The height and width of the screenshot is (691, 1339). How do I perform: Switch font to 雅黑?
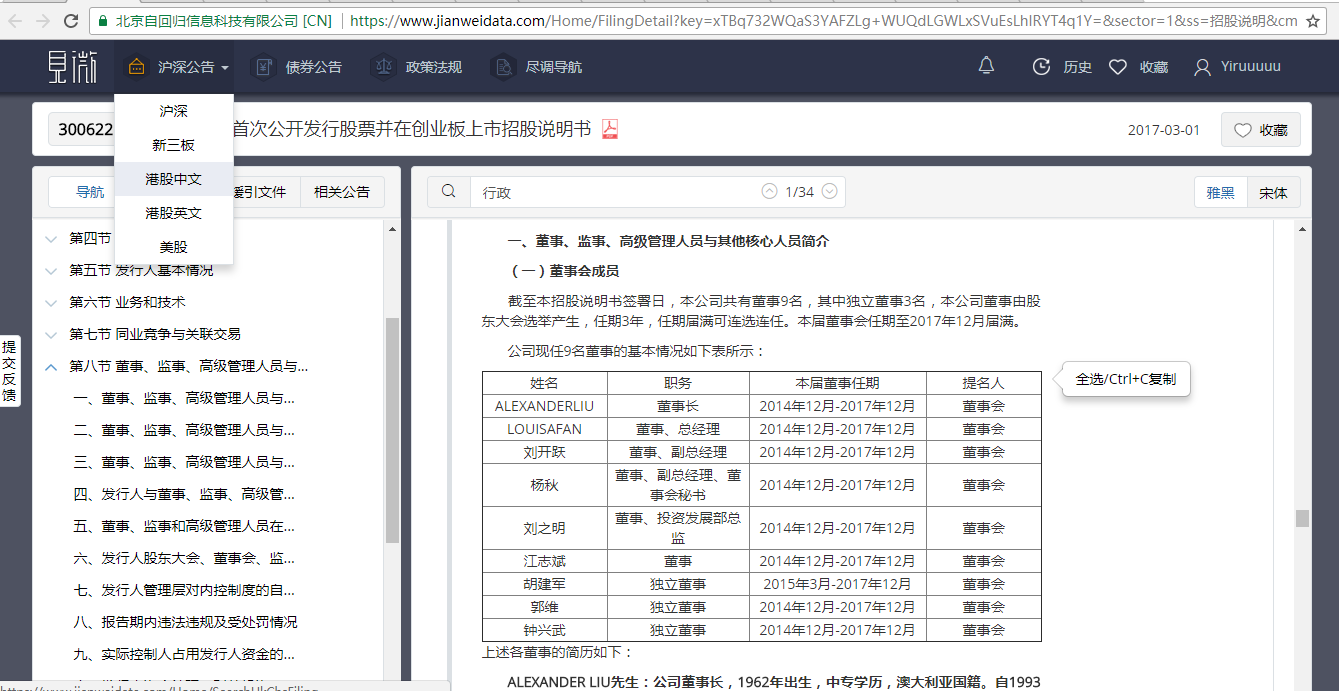click(1220, 193)
